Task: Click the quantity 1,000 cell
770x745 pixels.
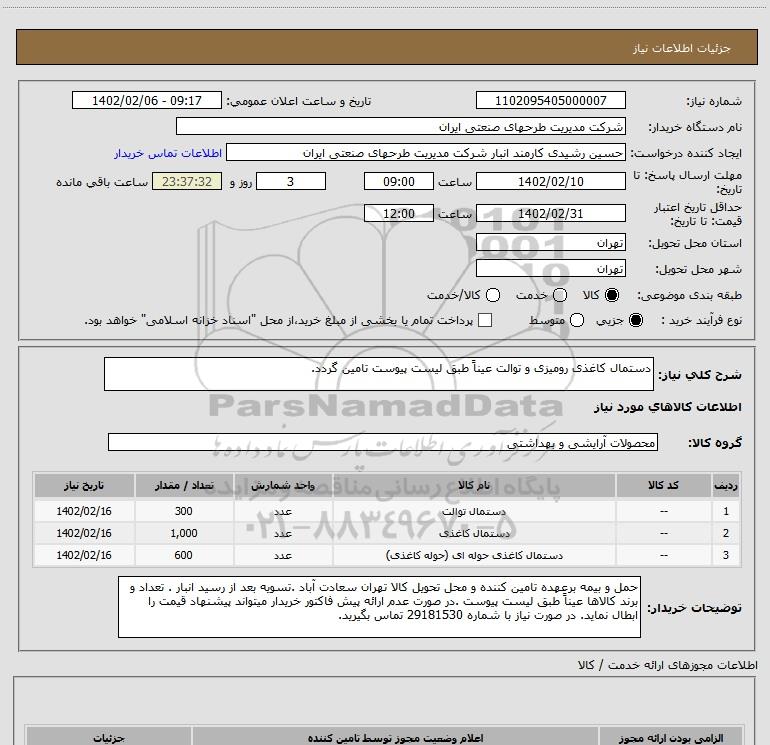Action: pyautogui.click(x=184, y=533)
